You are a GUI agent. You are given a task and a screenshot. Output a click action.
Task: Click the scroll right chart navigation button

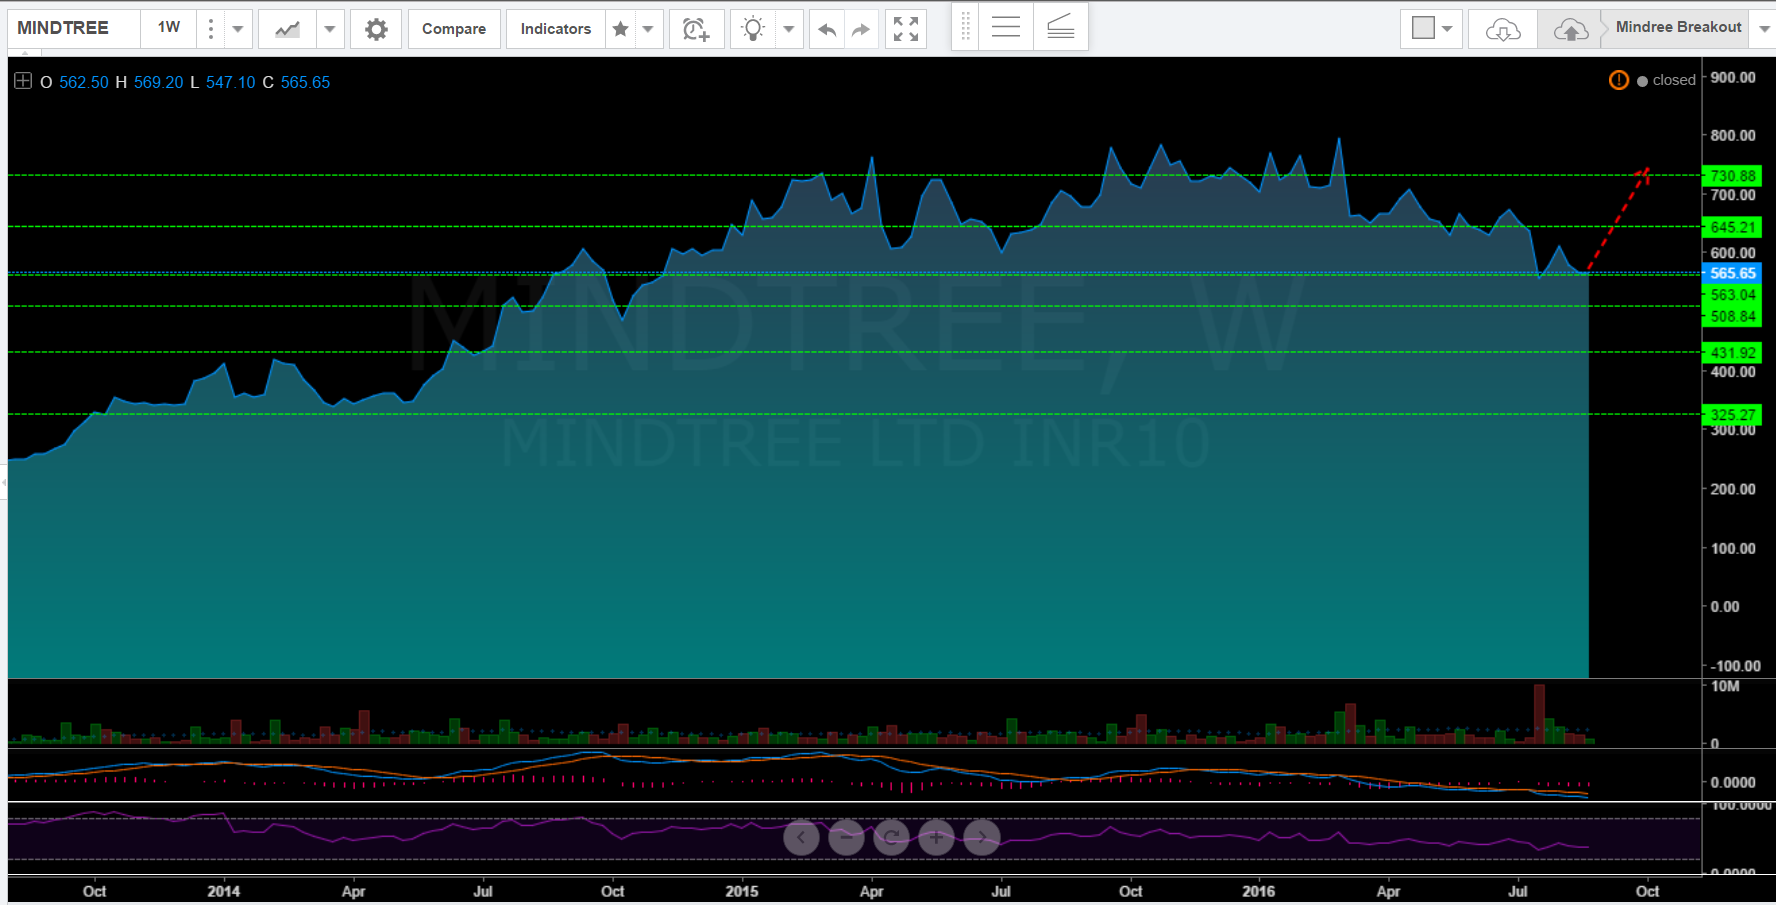tap(981, 837)
